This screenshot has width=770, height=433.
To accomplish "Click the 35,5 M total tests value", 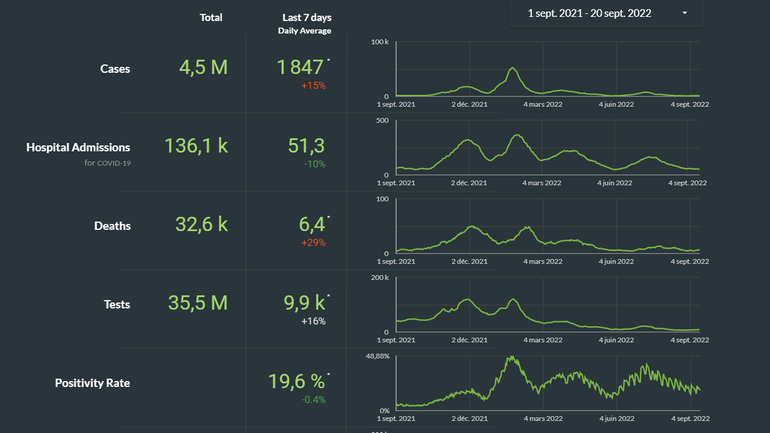I will click(202, 303).
